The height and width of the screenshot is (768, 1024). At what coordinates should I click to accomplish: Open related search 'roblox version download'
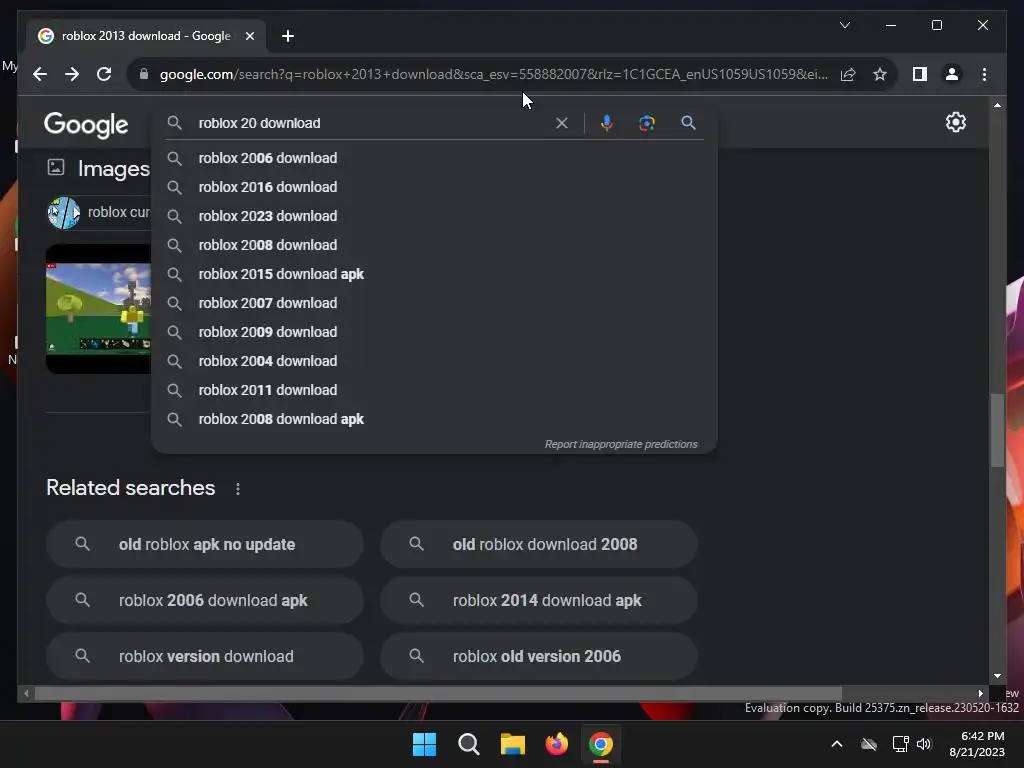coord(204,656)
